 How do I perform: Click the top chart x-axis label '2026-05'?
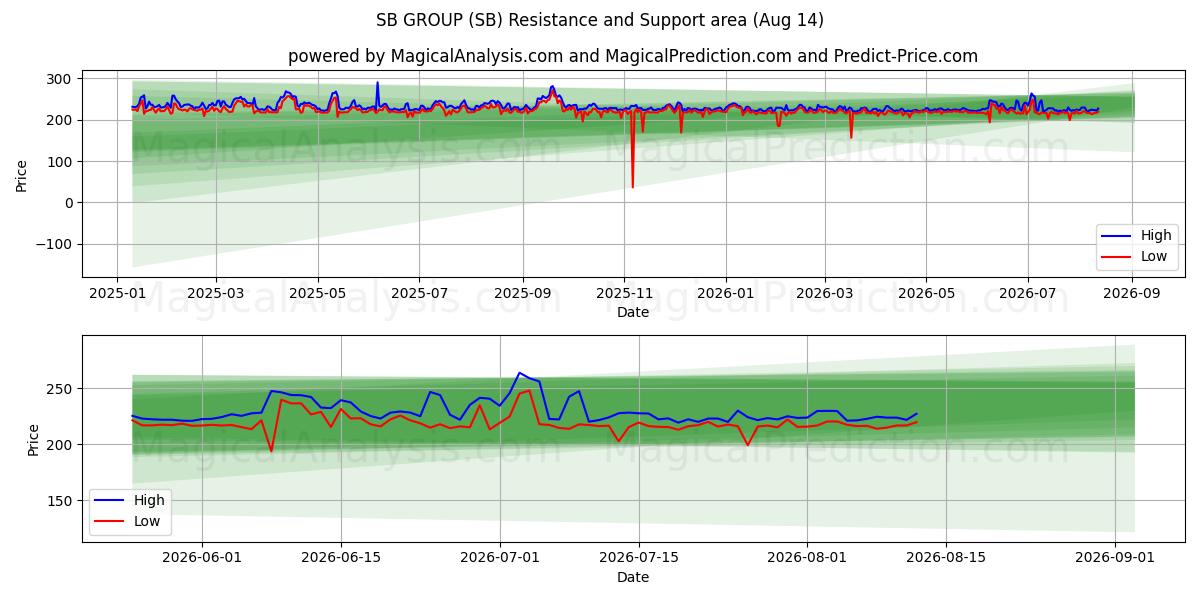[926, 294]
